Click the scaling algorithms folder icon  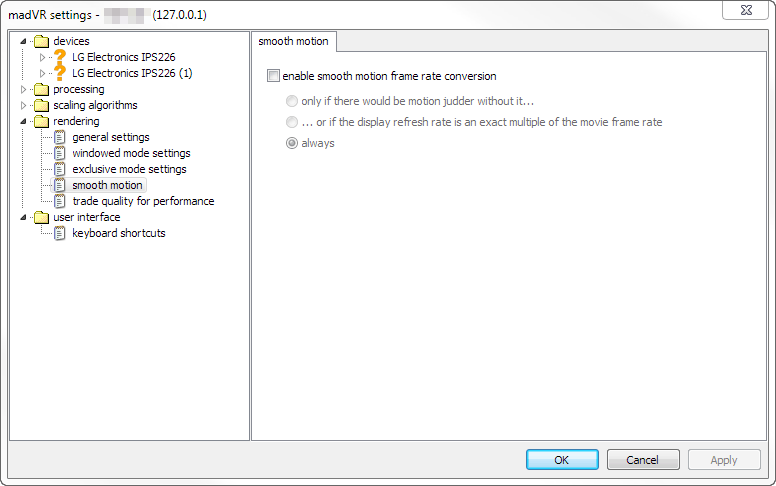[41, 105]
